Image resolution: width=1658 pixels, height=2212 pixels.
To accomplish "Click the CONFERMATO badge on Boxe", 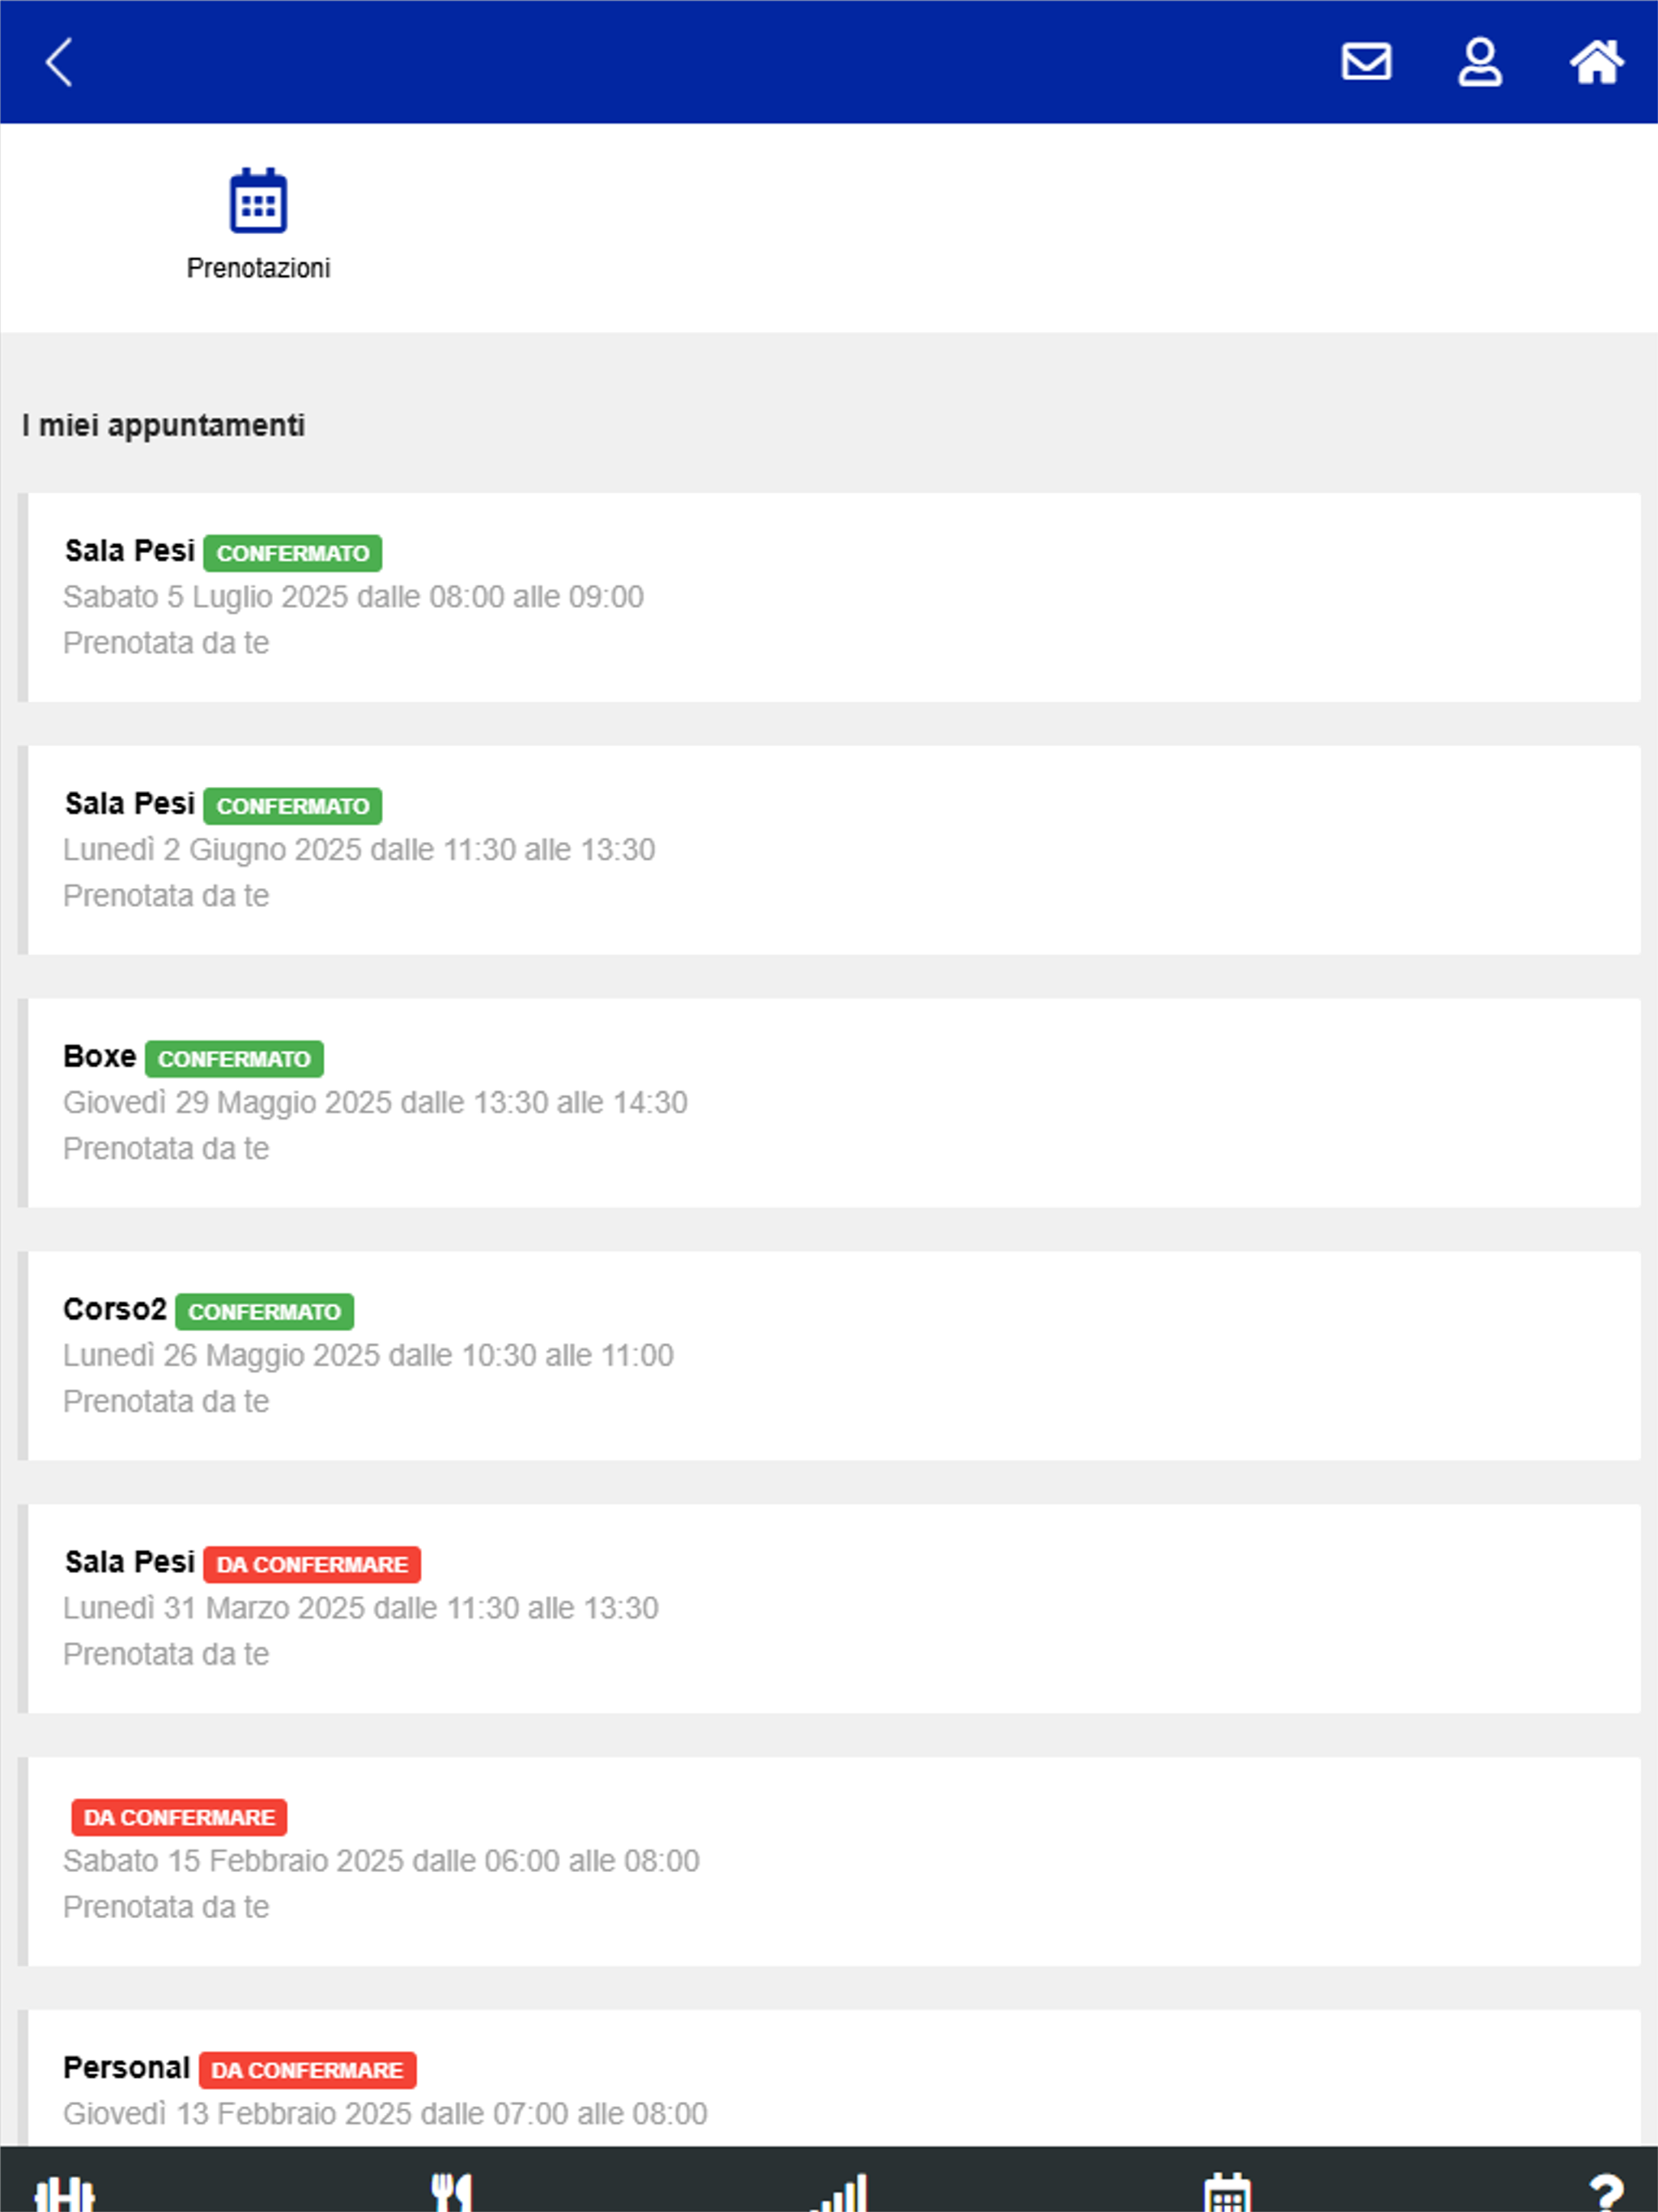I will pos(234,1059).
